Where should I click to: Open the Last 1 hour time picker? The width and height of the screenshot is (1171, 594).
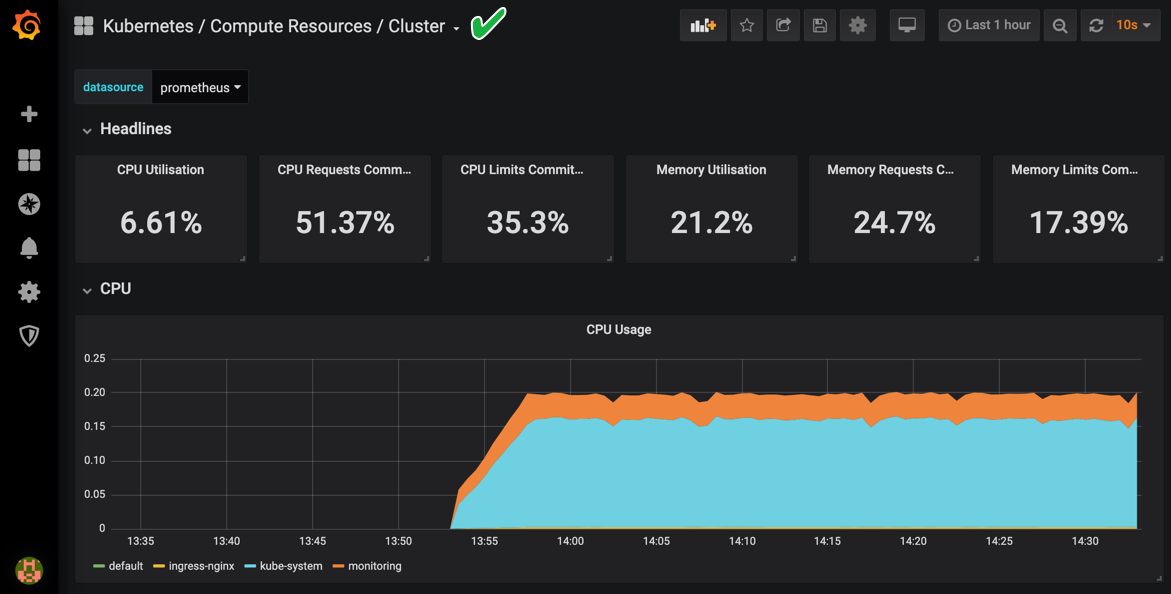click(x=989, y=25)
